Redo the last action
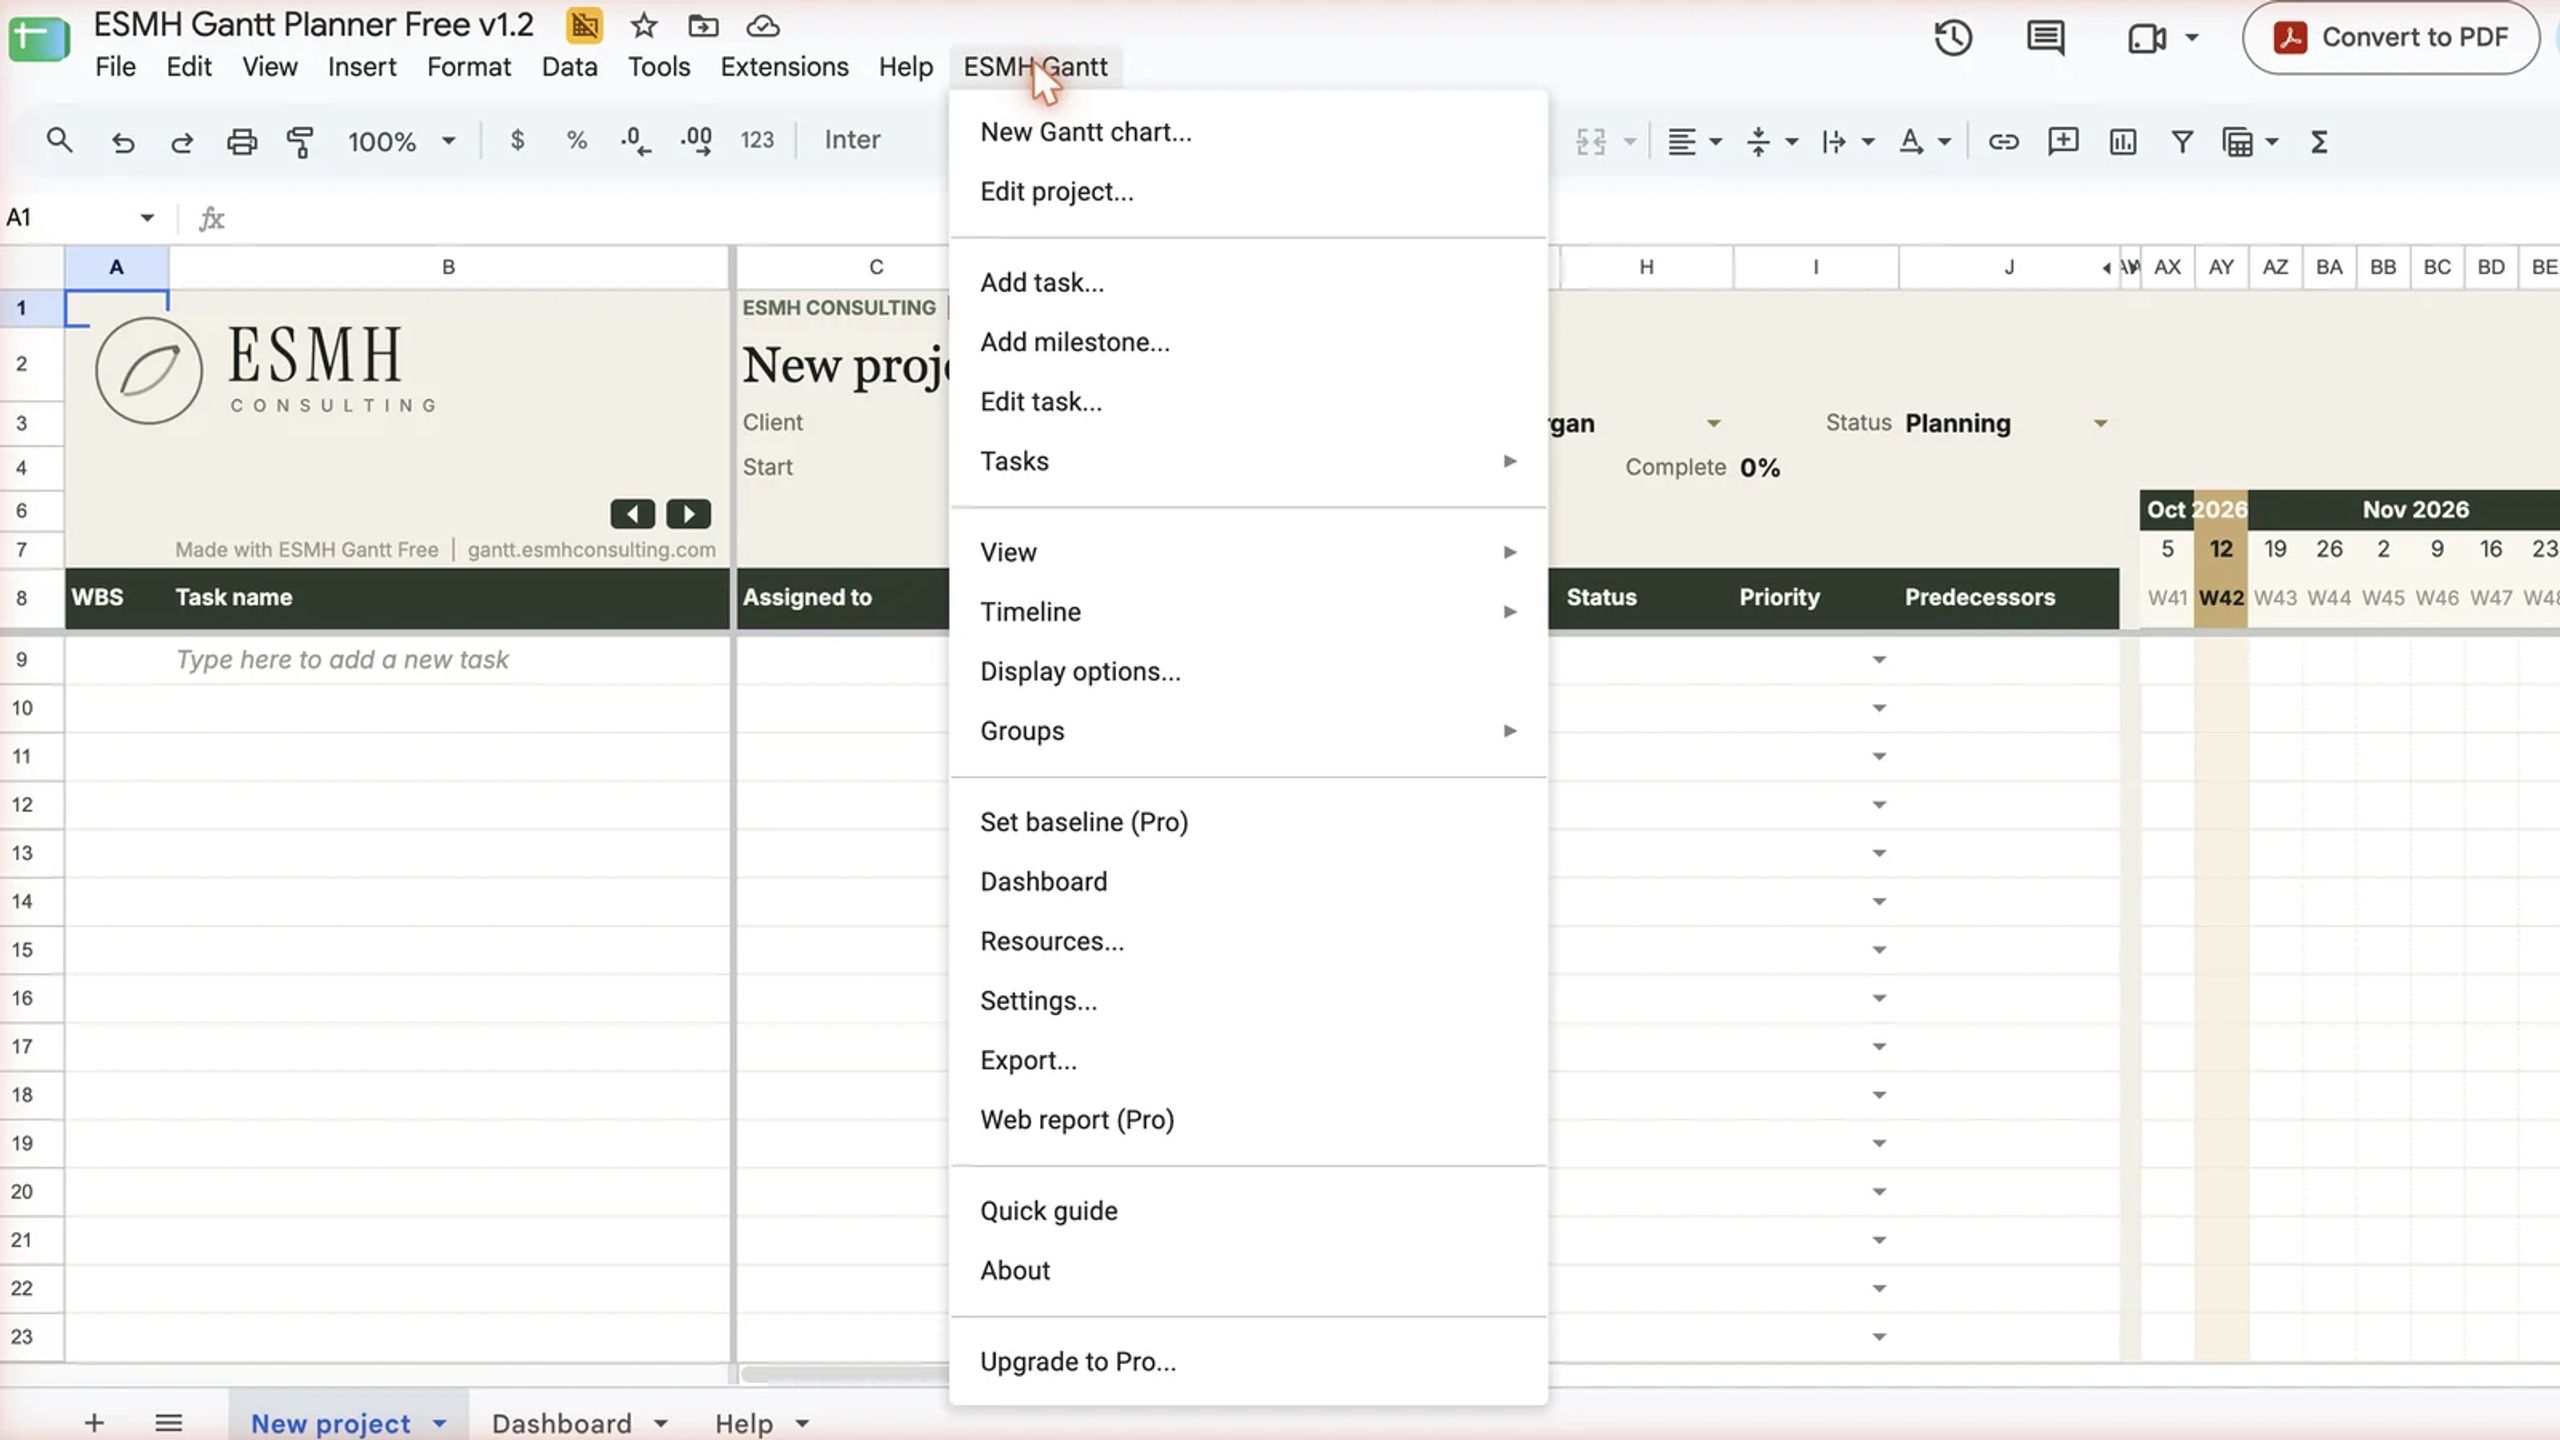This screenshot has width=2560, height=1440. pos(181,141)
